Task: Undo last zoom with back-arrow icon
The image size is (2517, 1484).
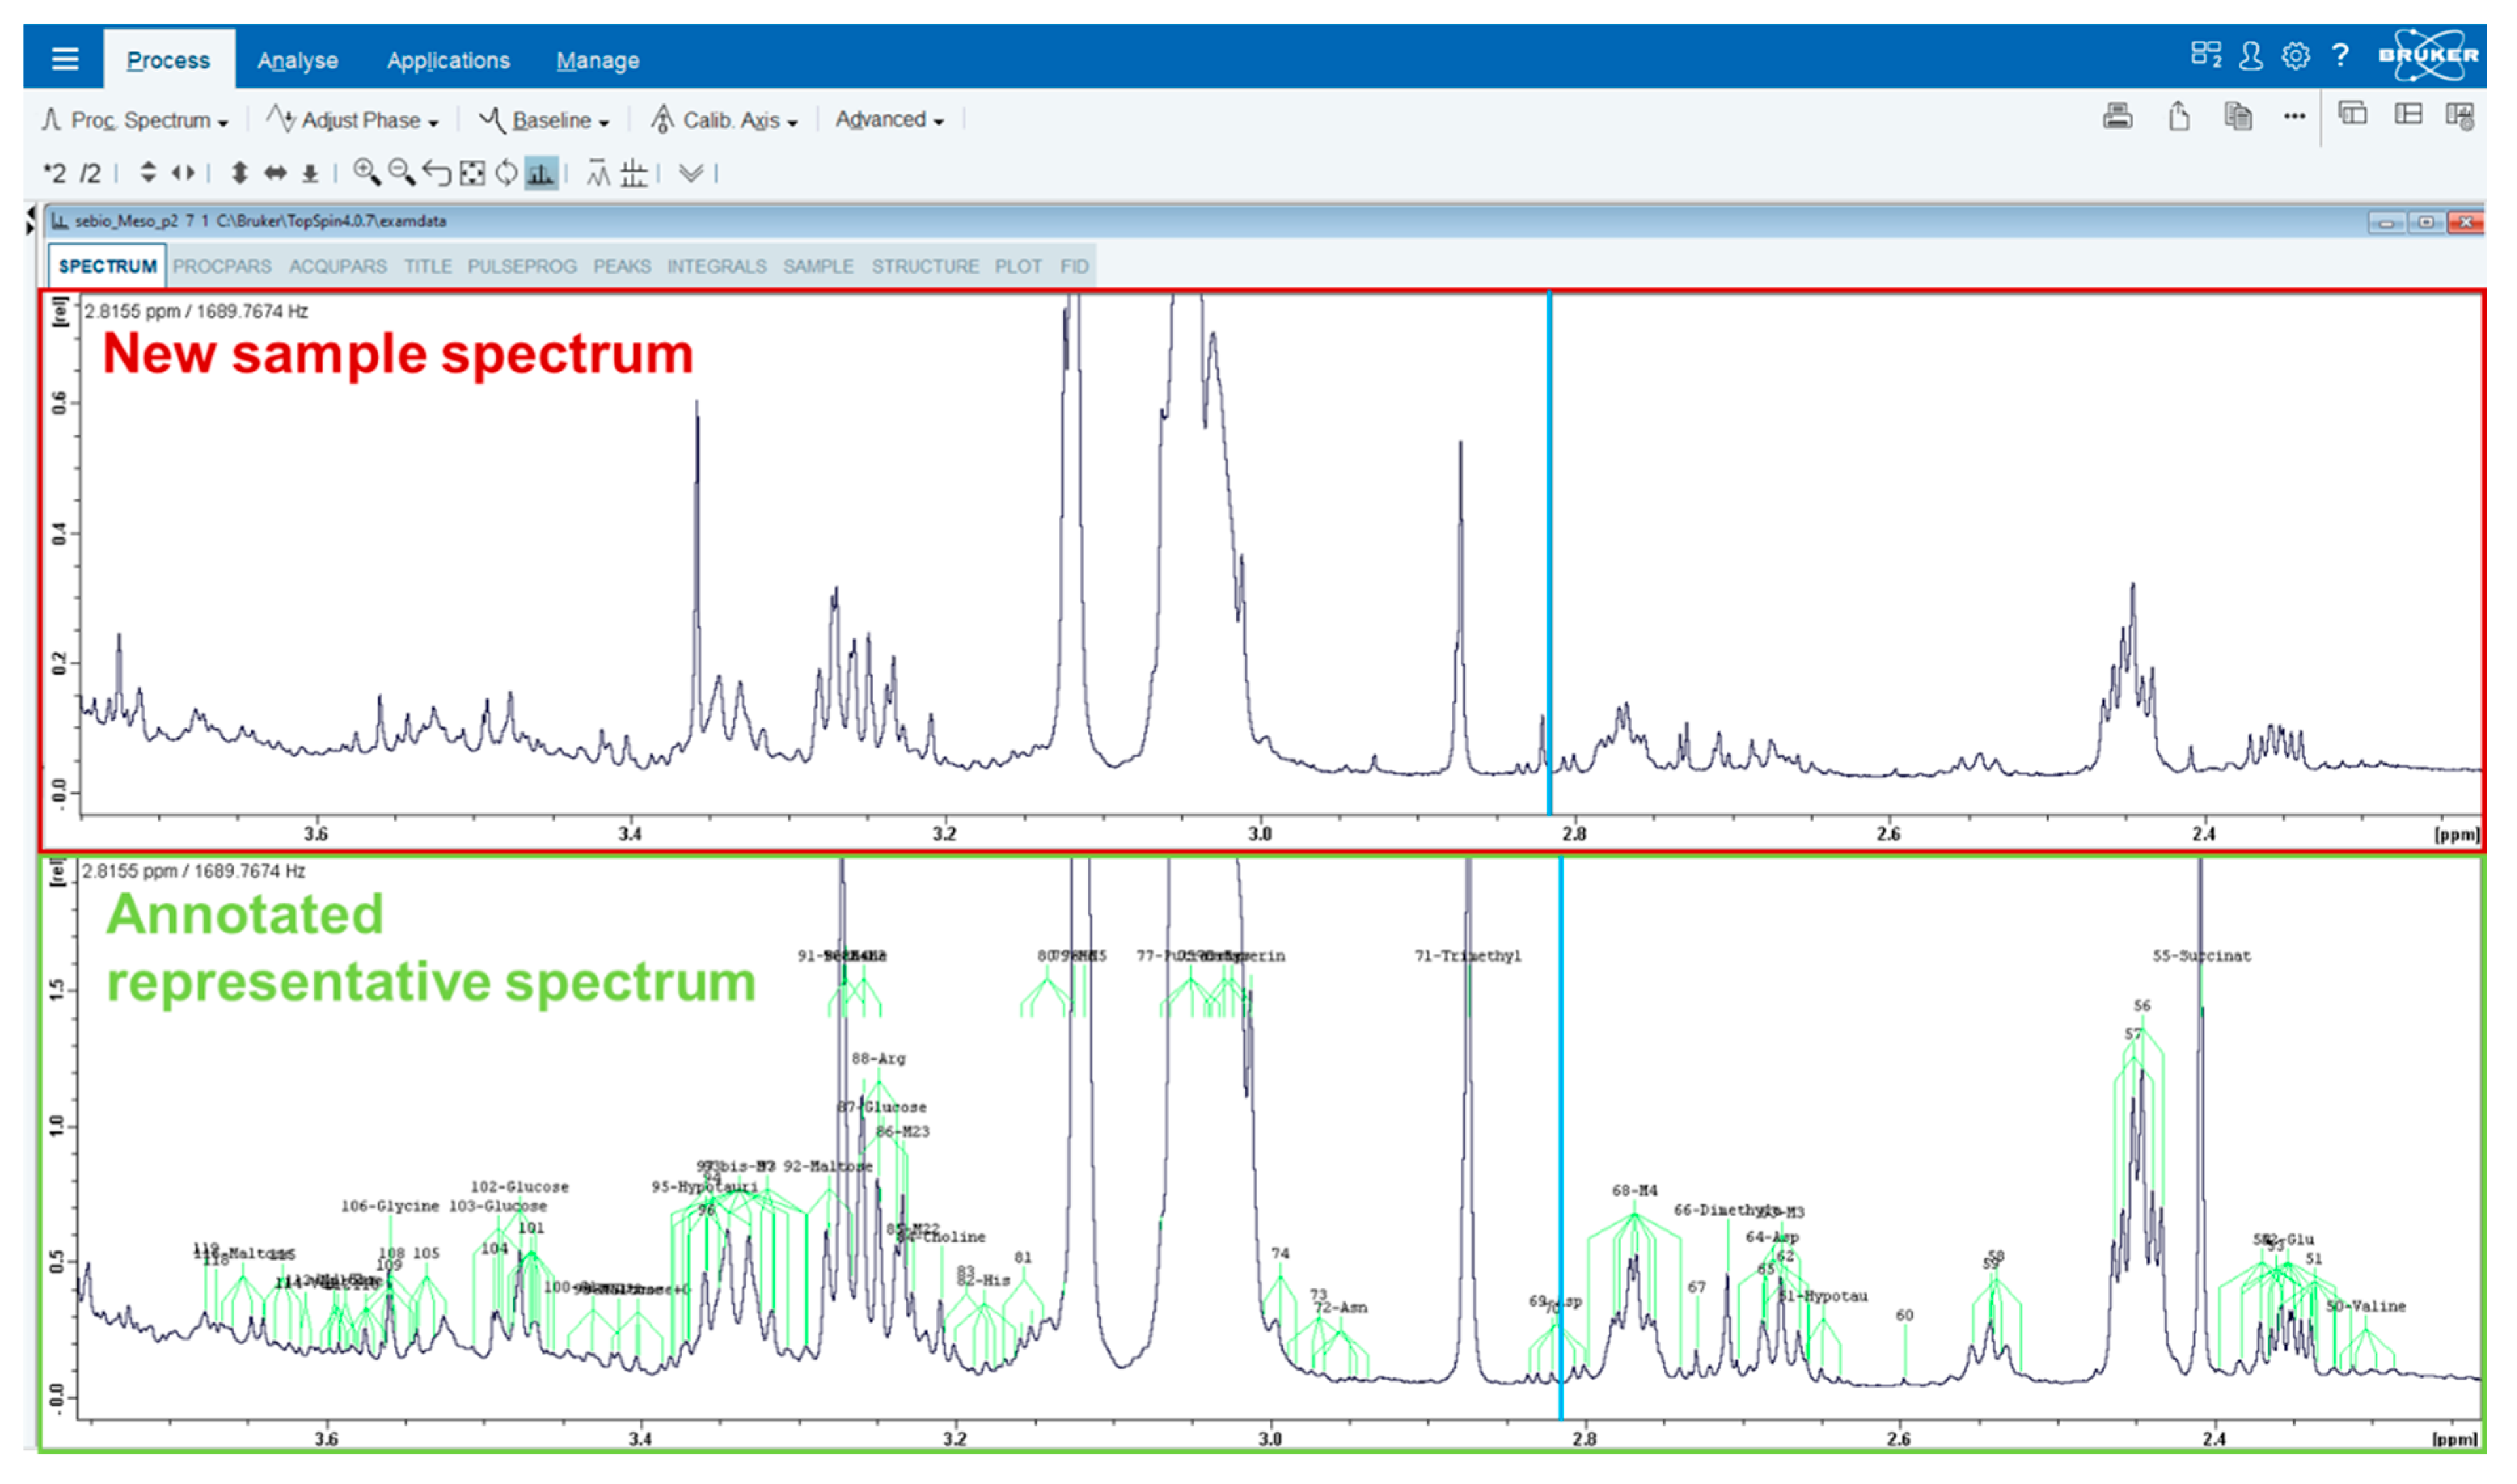Action: pyautogui.click(x=436, y=173)
